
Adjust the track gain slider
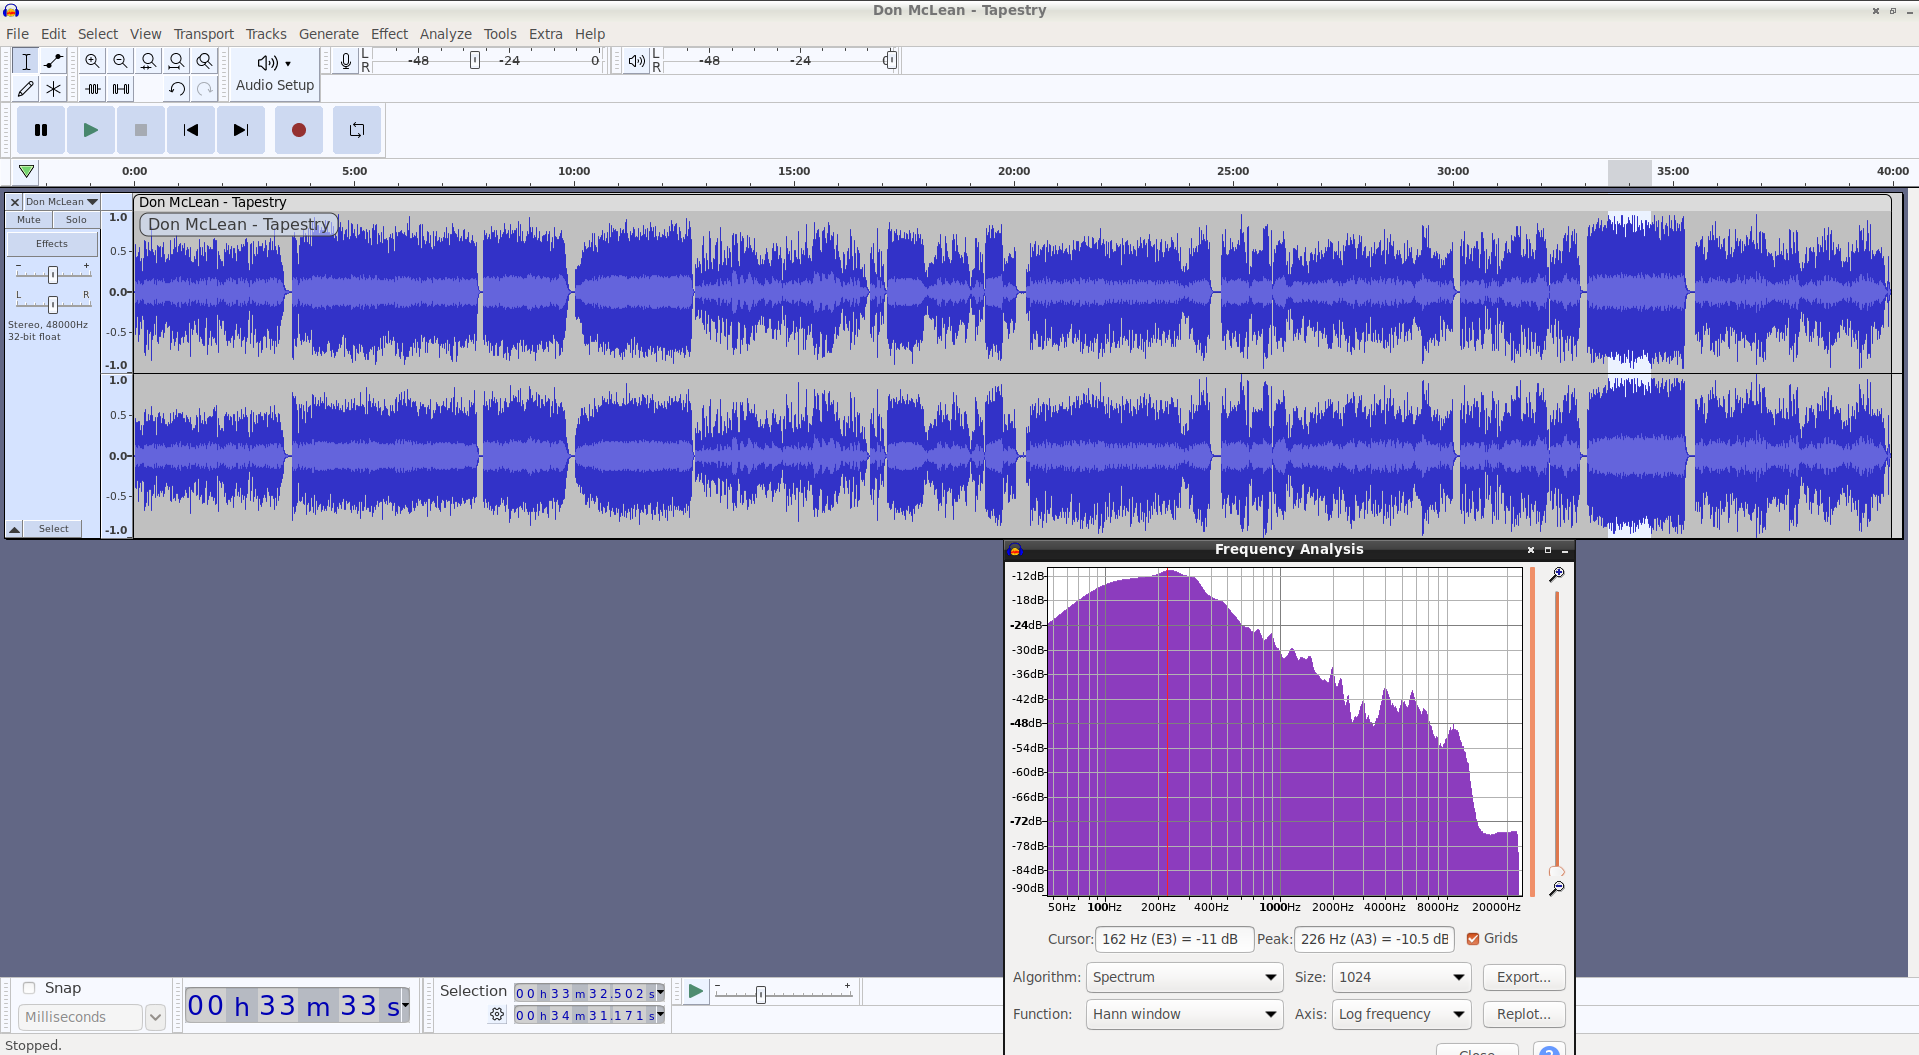click(53, 274)
